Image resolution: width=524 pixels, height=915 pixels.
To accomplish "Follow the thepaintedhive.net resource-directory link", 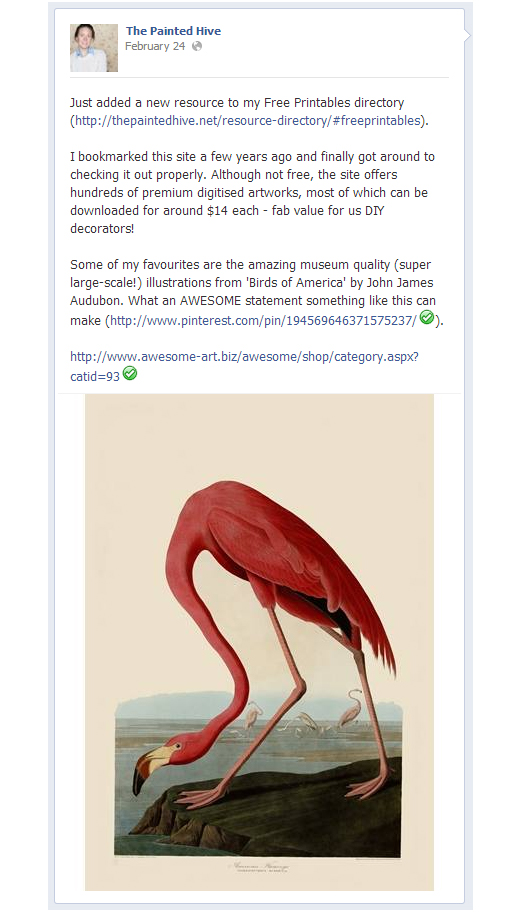I will (247, 121).
